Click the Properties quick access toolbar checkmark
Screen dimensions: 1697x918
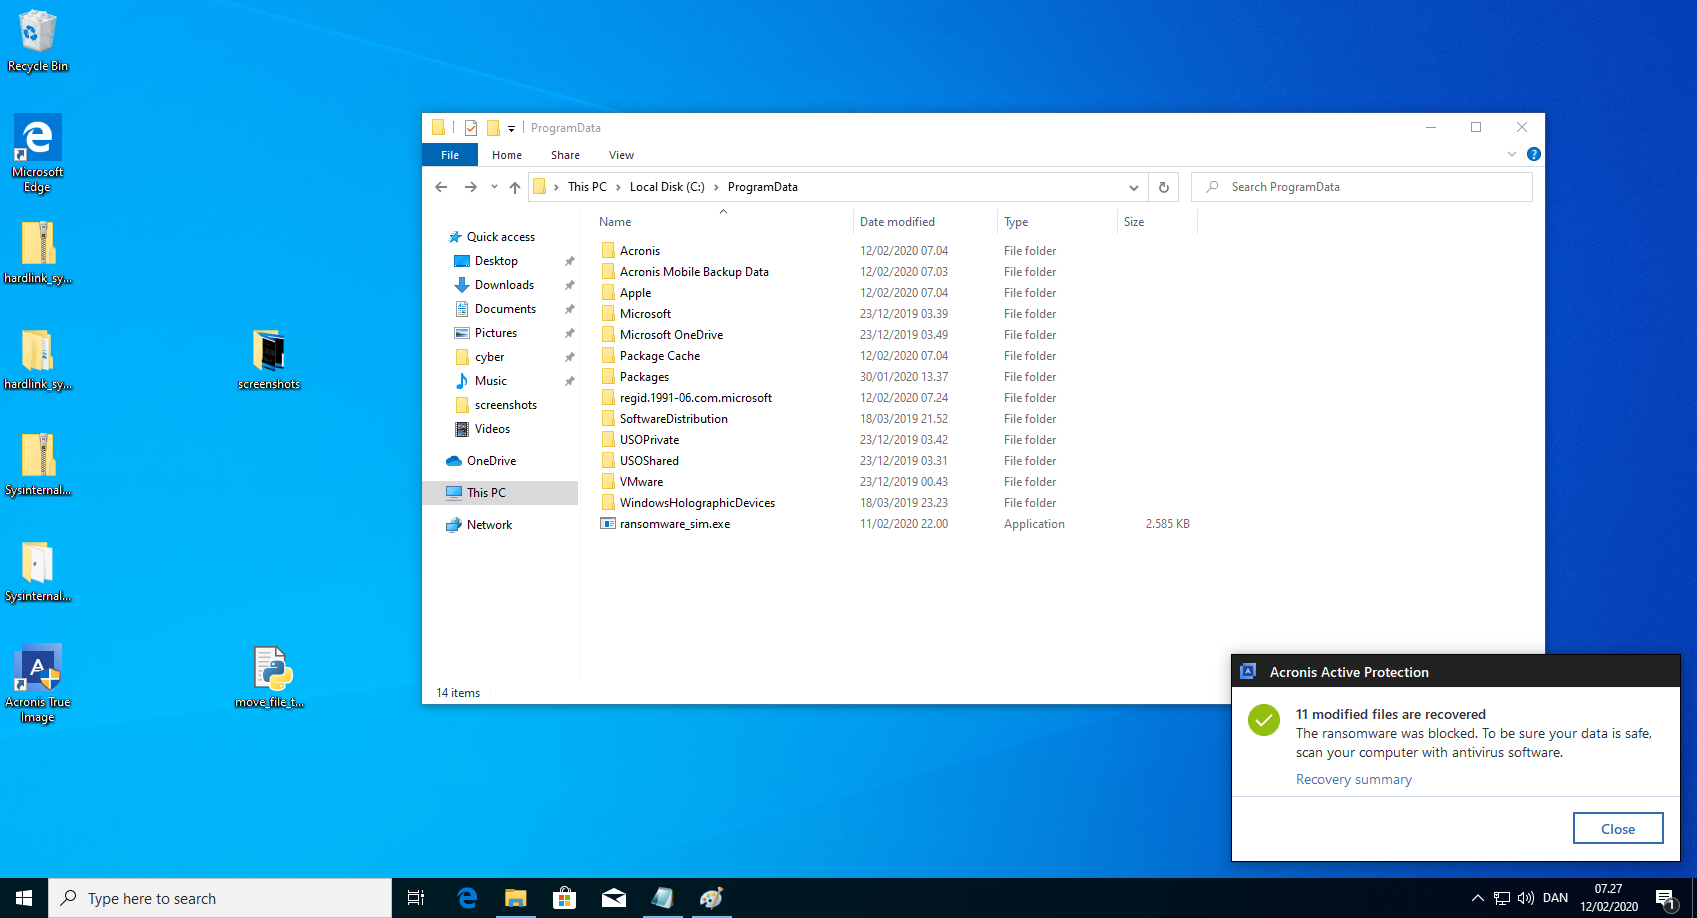tap(471, 128)
